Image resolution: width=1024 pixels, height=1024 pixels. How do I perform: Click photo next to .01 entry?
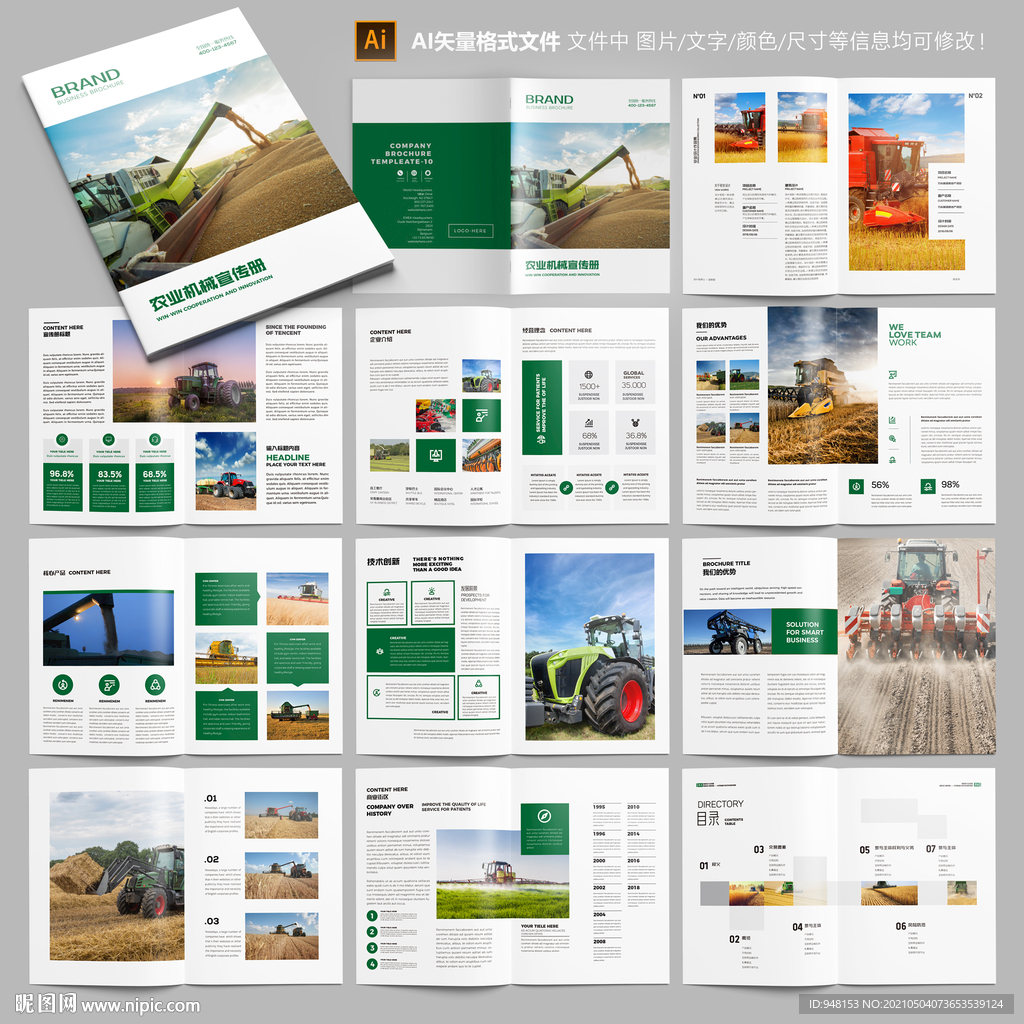[281, 815]
